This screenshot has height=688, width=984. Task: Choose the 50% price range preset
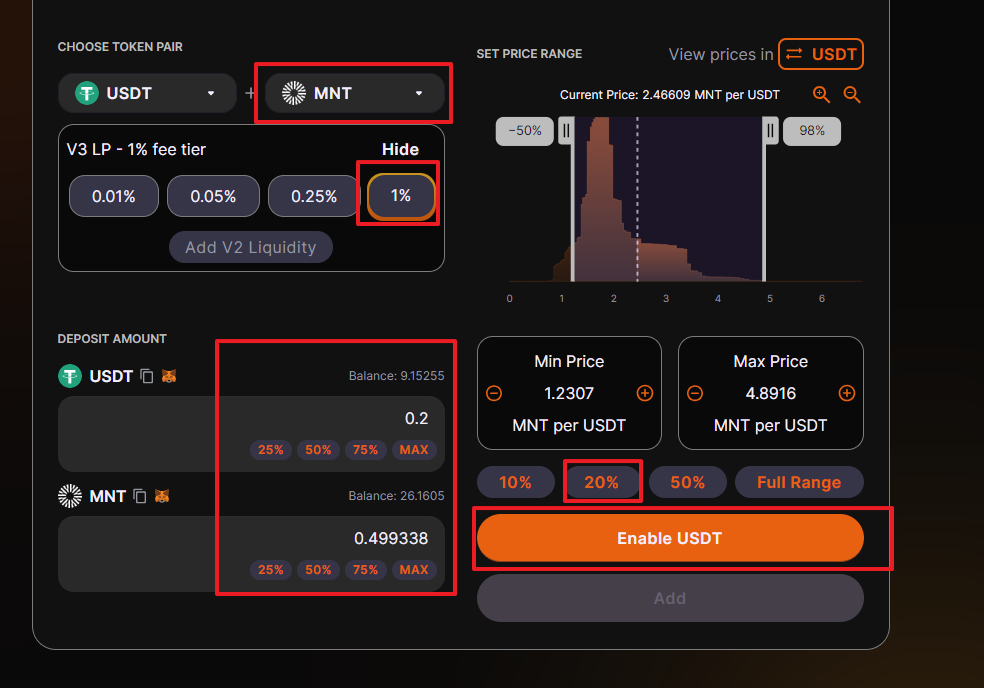point(688,482)
